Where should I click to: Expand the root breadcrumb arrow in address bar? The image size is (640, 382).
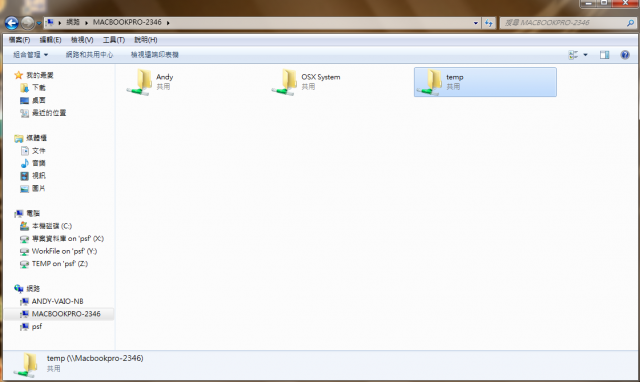point(60,23)
